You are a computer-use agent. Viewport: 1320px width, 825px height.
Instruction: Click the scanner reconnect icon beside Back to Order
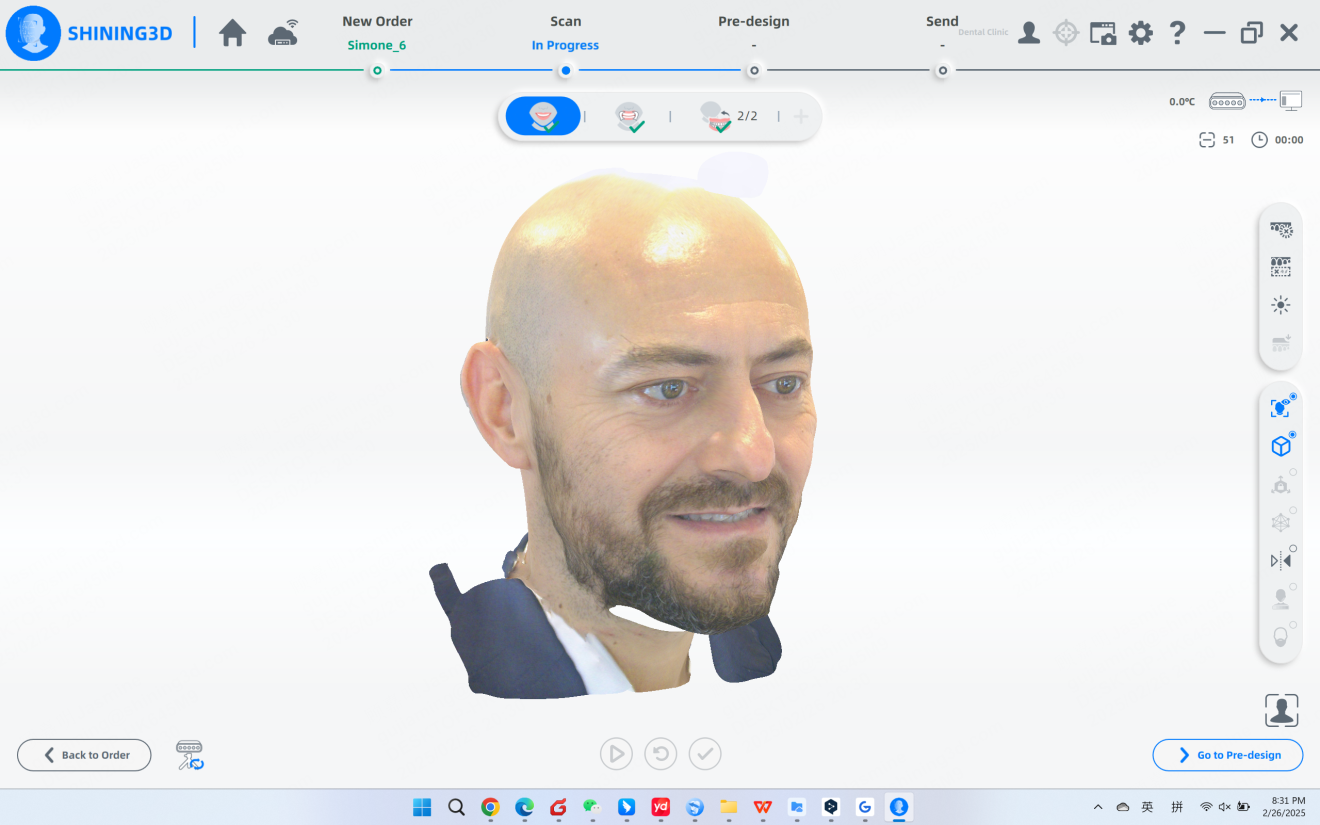tap(190, 755)
